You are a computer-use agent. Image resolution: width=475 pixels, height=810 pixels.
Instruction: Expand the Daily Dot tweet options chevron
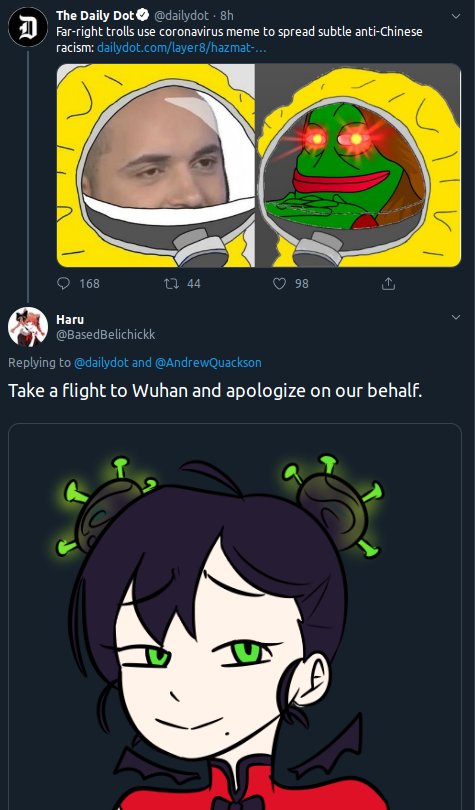[x=456, y=17]
